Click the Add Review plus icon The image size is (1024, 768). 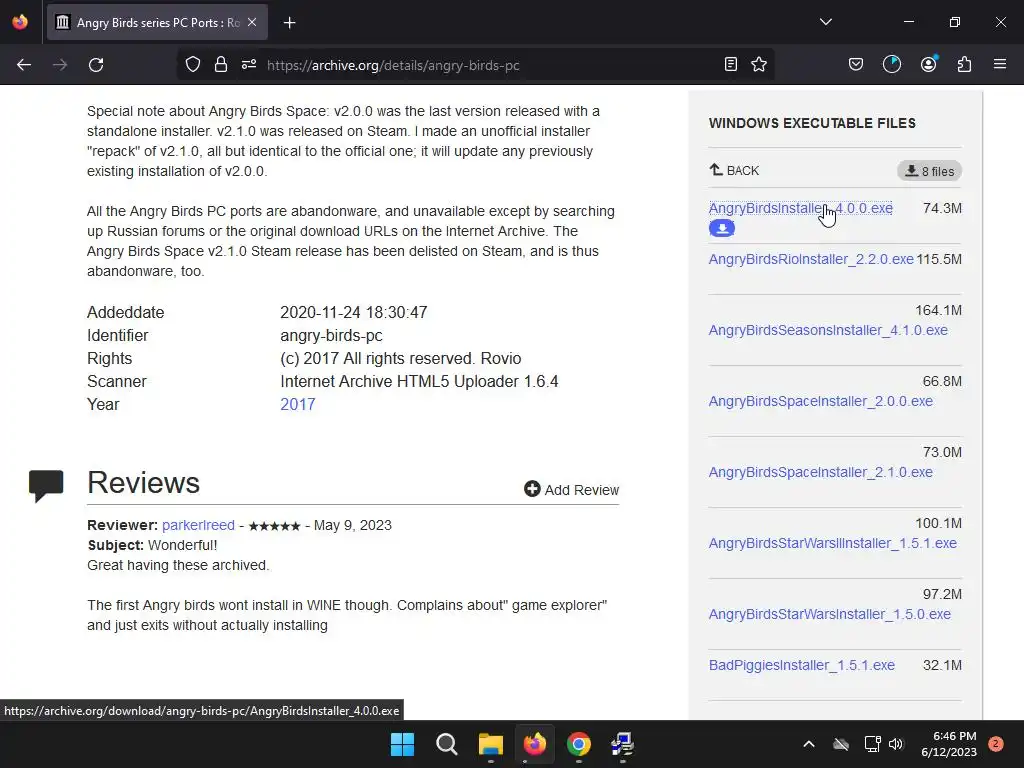point(532,488)
